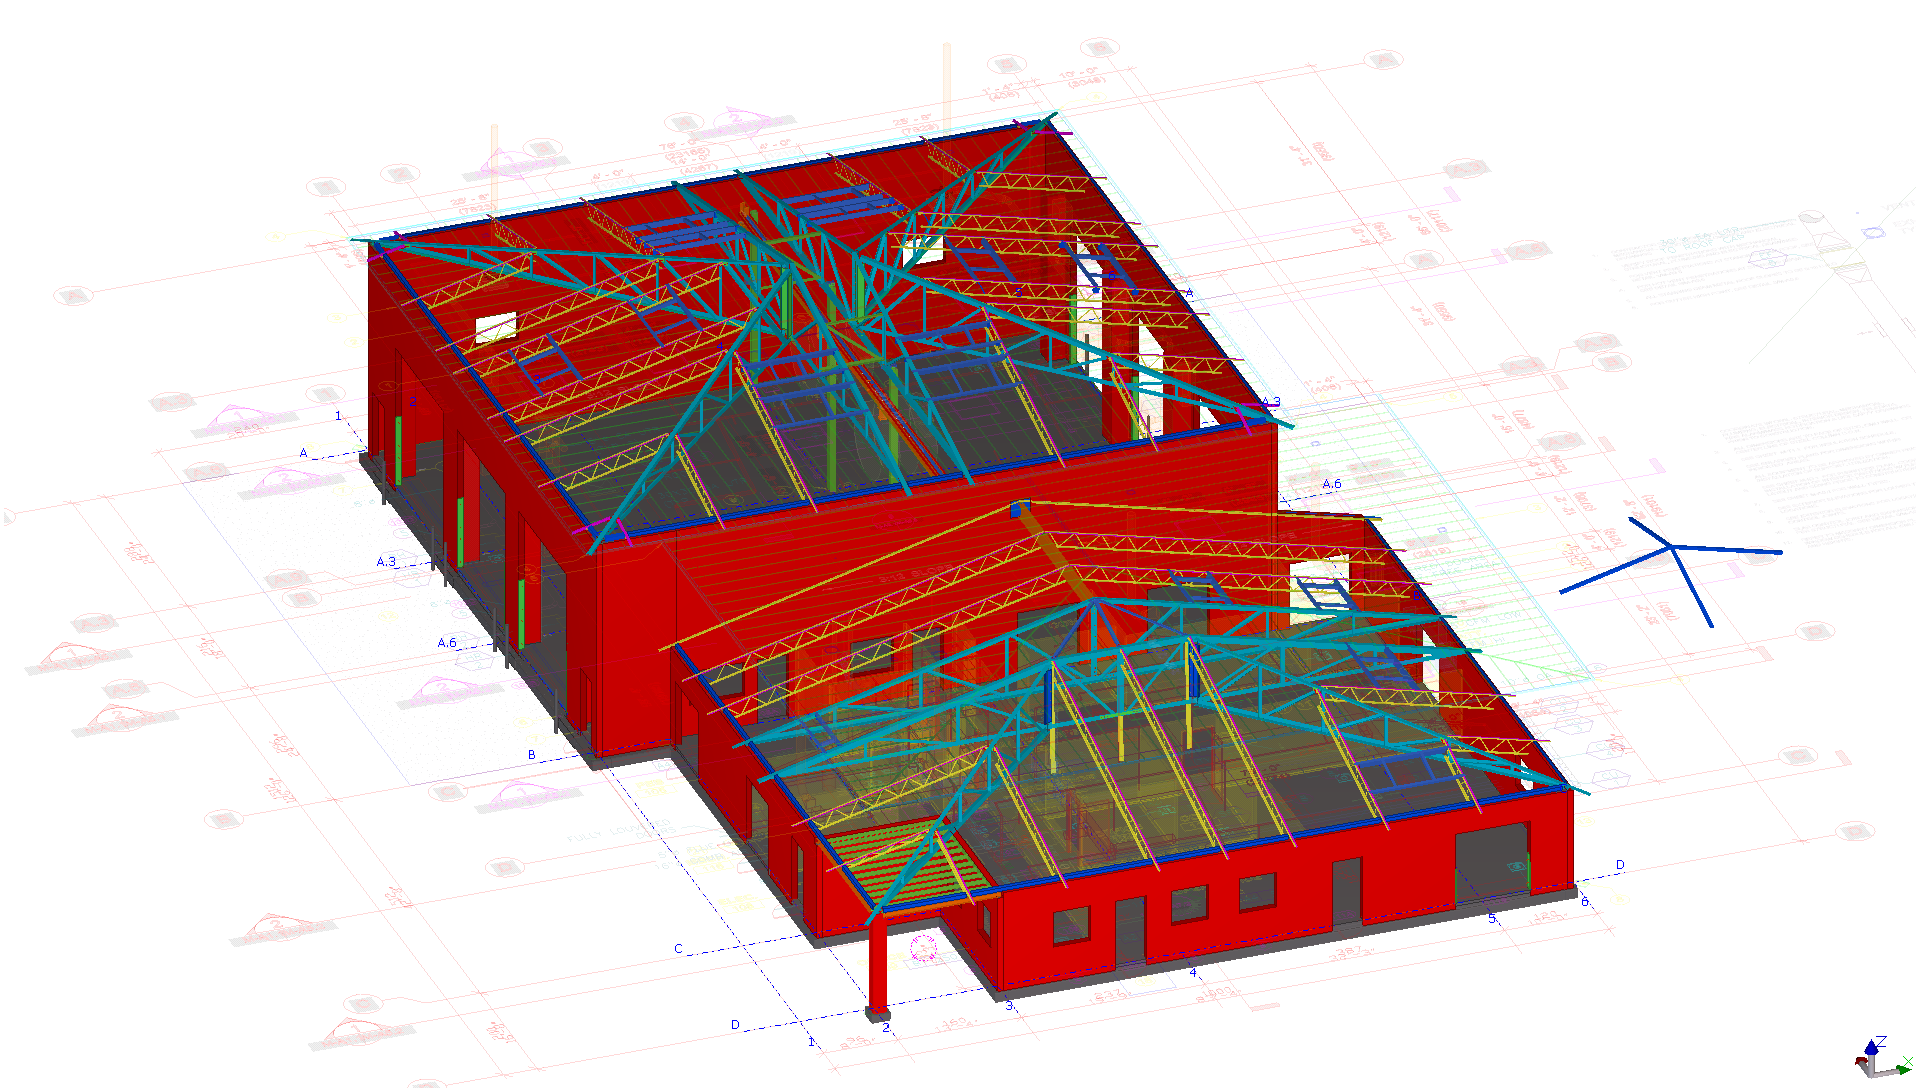The image size is (1920, 1092).
Task: Click grid line label 2 near porch column
Action: pyautogui.click(x=886, y=1028)
